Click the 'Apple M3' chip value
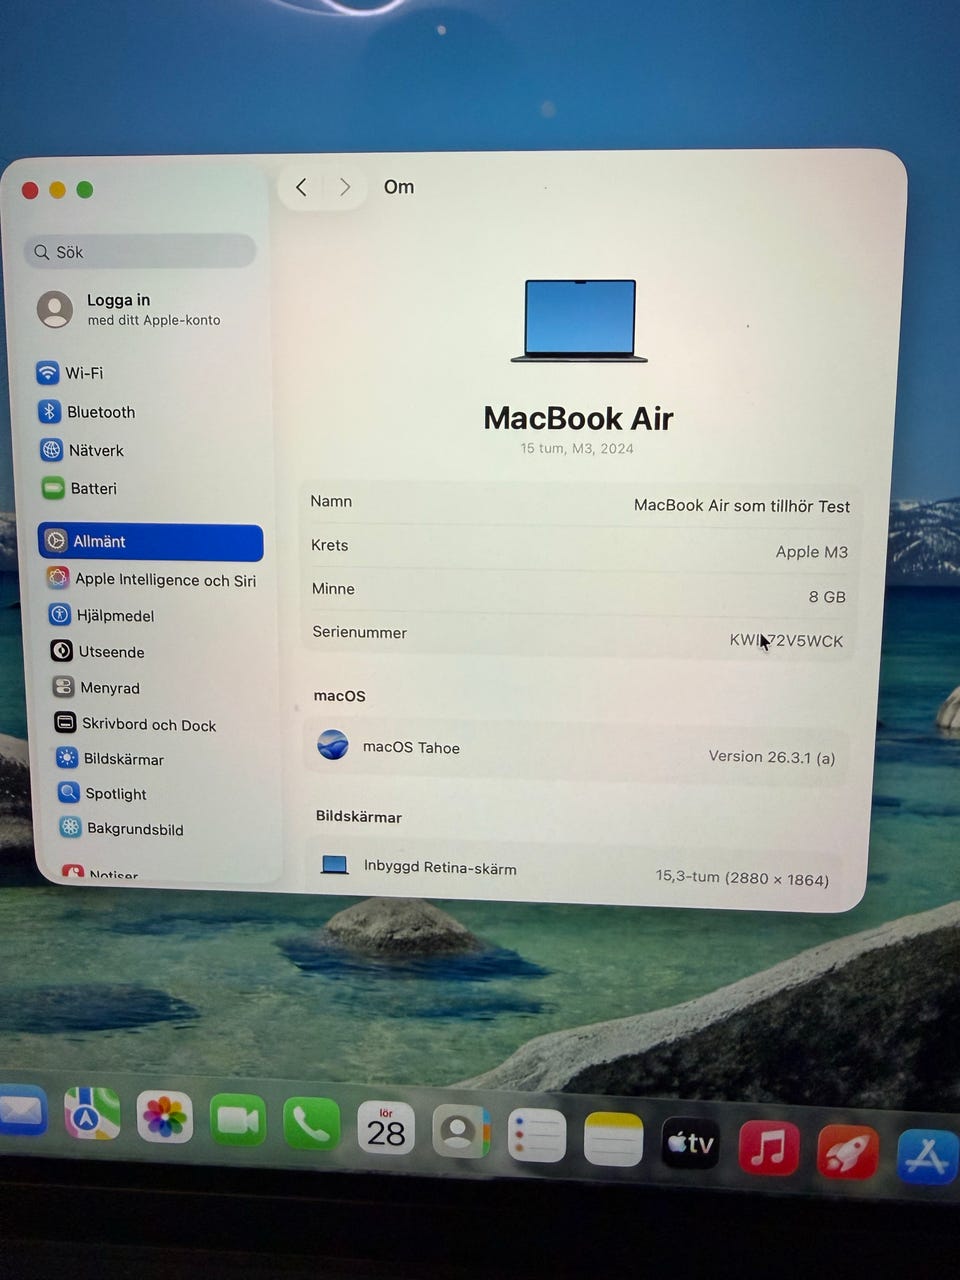 click(812, 552)
